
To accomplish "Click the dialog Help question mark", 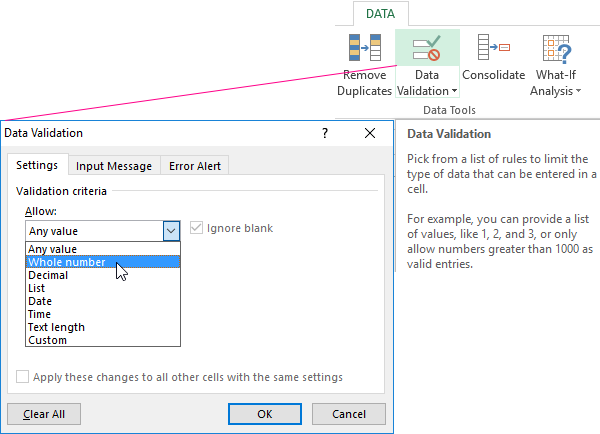I will click(x=325, y=133).
